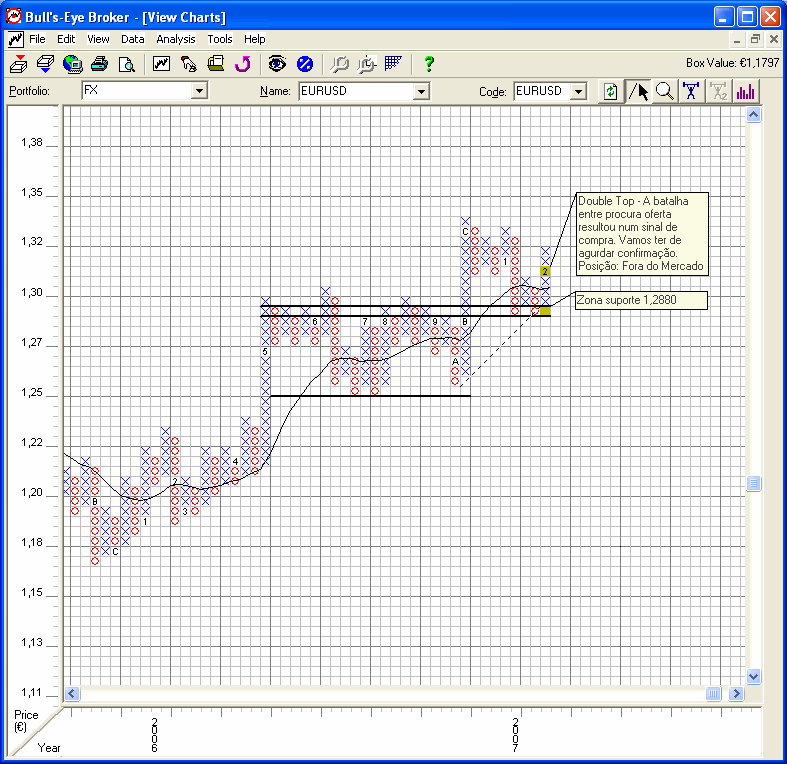The height and width of the screenshot is (764, 787).
Task: Click the Bull's-Eye Broker title bar logo
Action: click(14, 16)
